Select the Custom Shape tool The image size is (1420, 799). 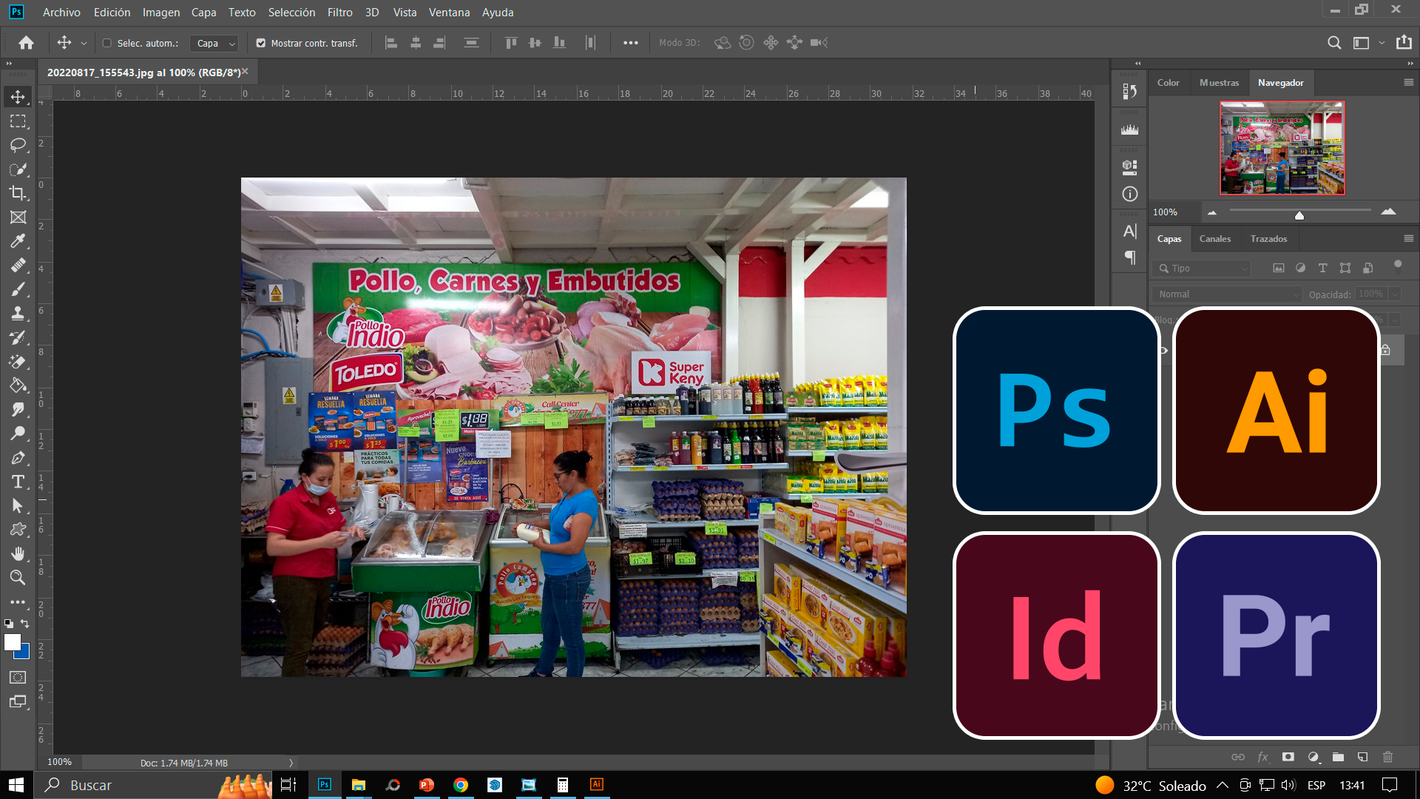18,529
